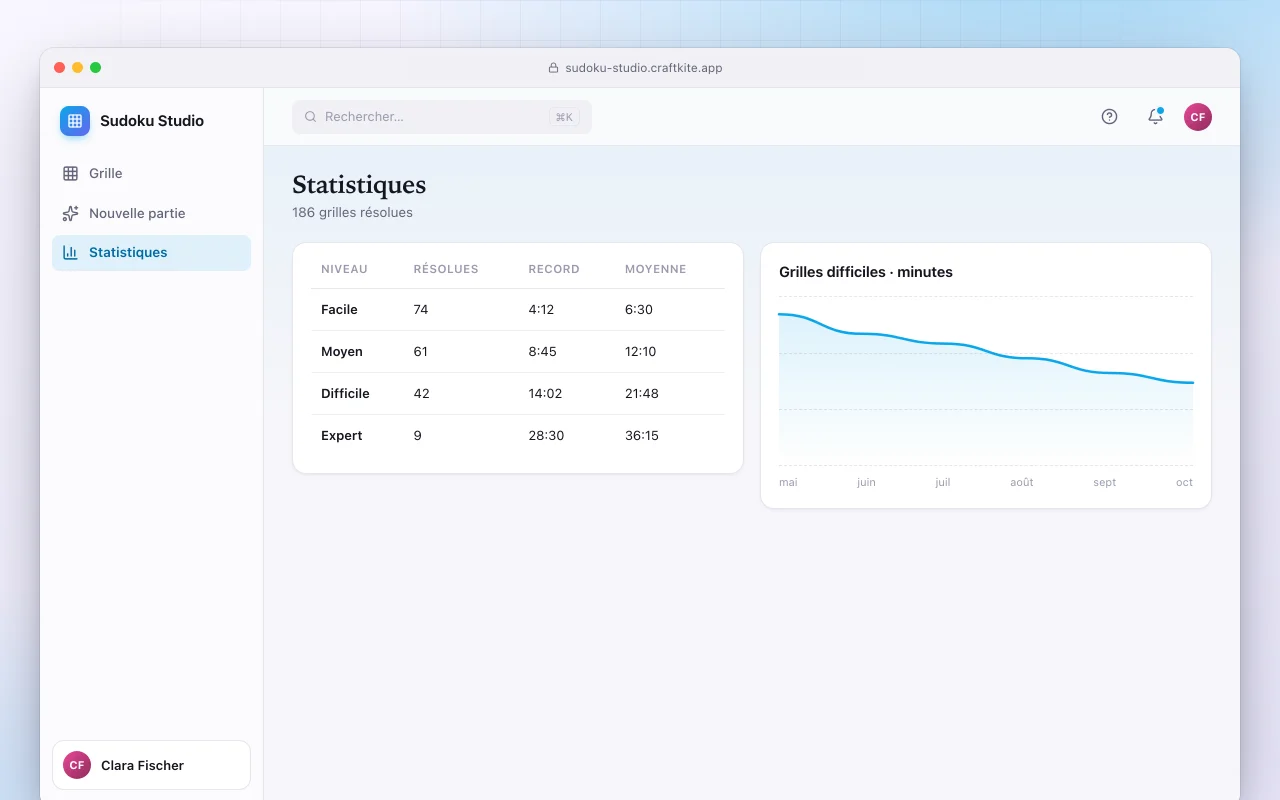Click the Difficile level row
This screenshot has height=800, width=1280.
(x=518, y=394)
